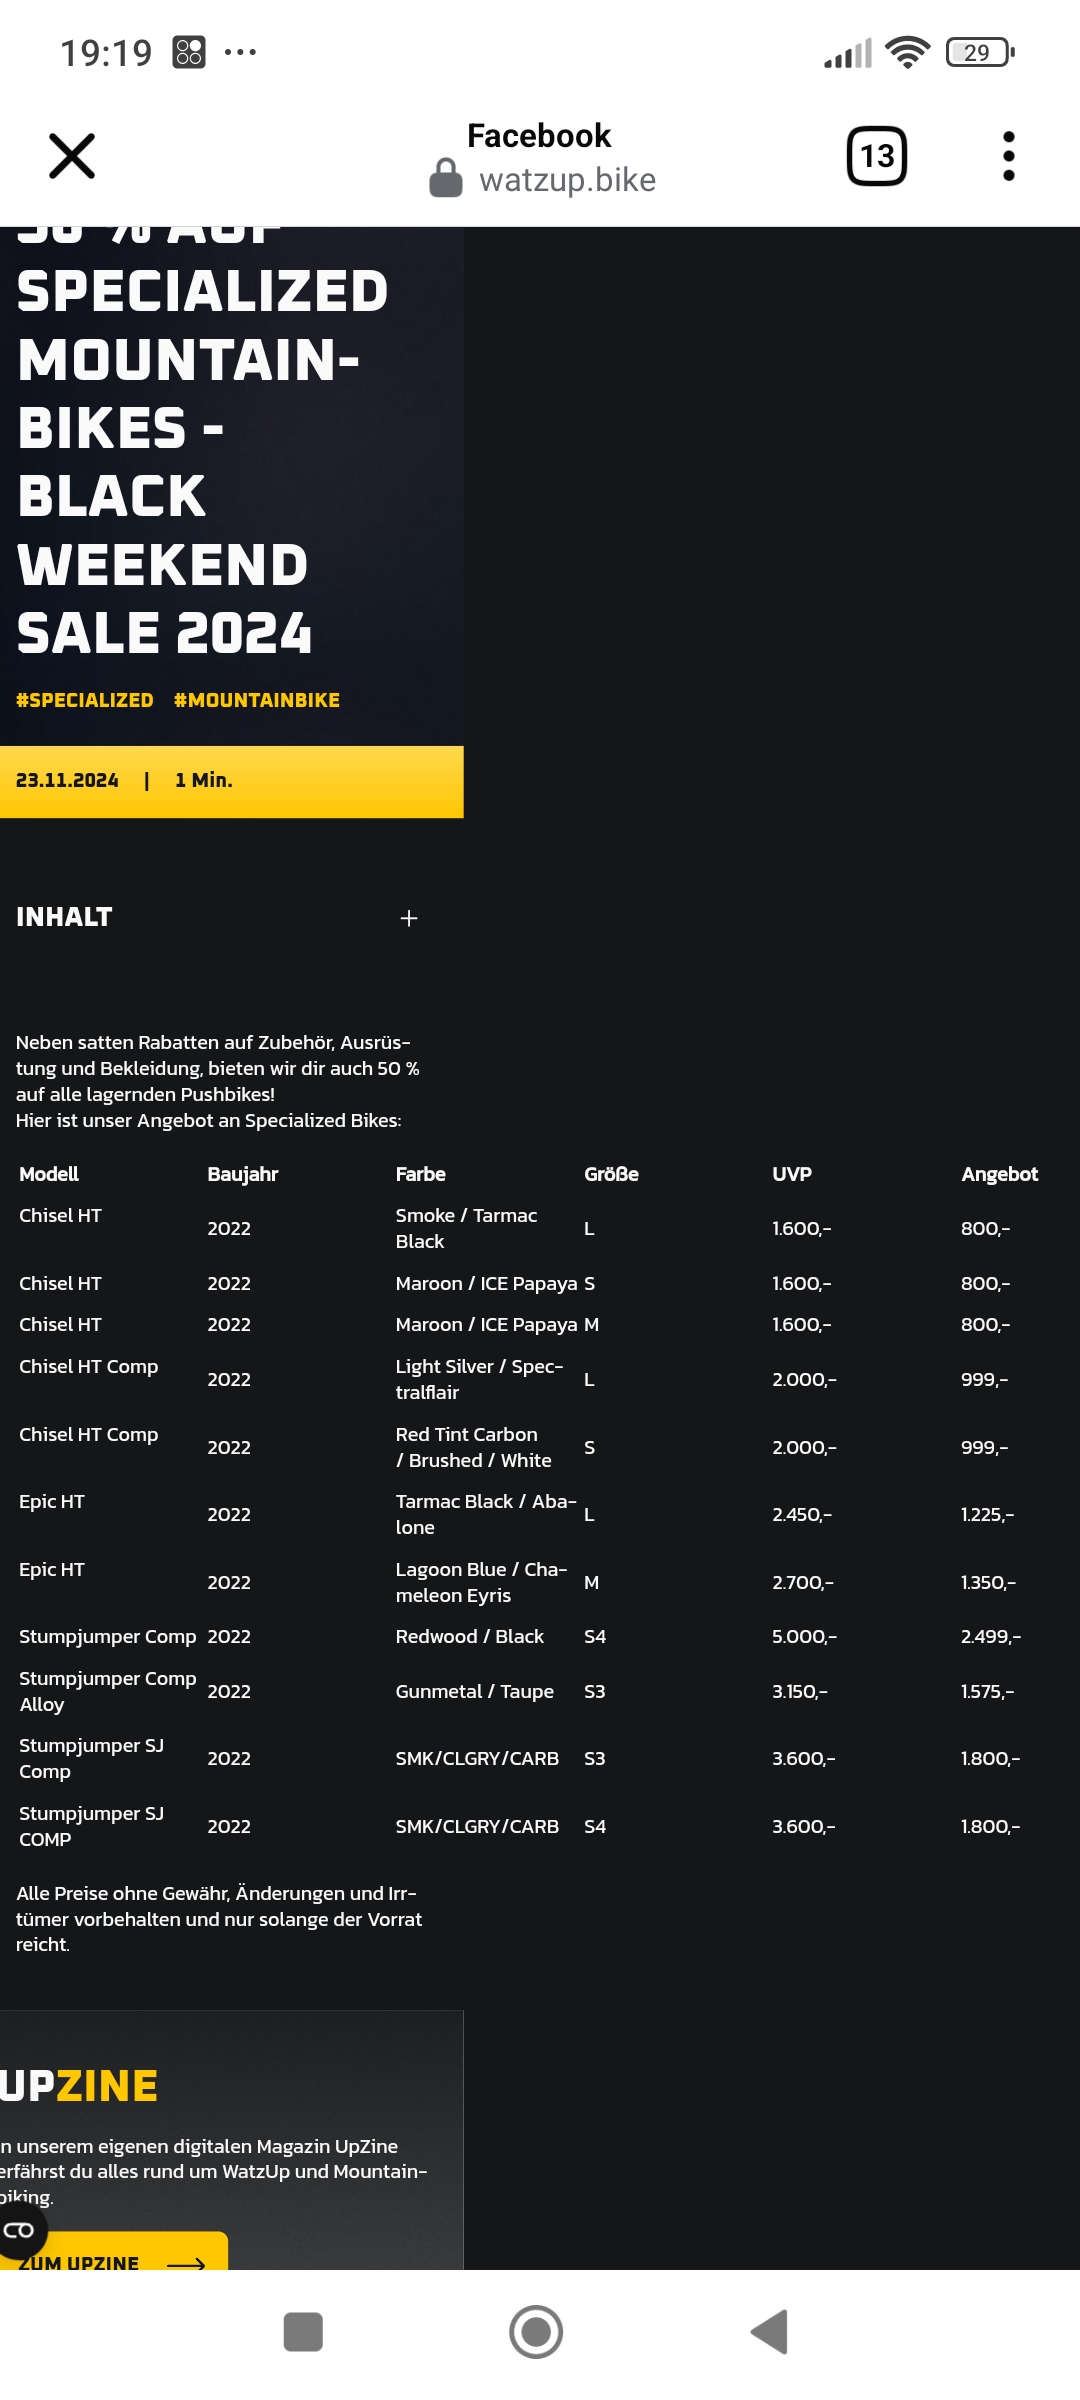The height and width of the screenshot is (2400, 1080).
Task: Tap the UPZINE logo heading
Action: pyautogui.click(x=80, y=2086)
